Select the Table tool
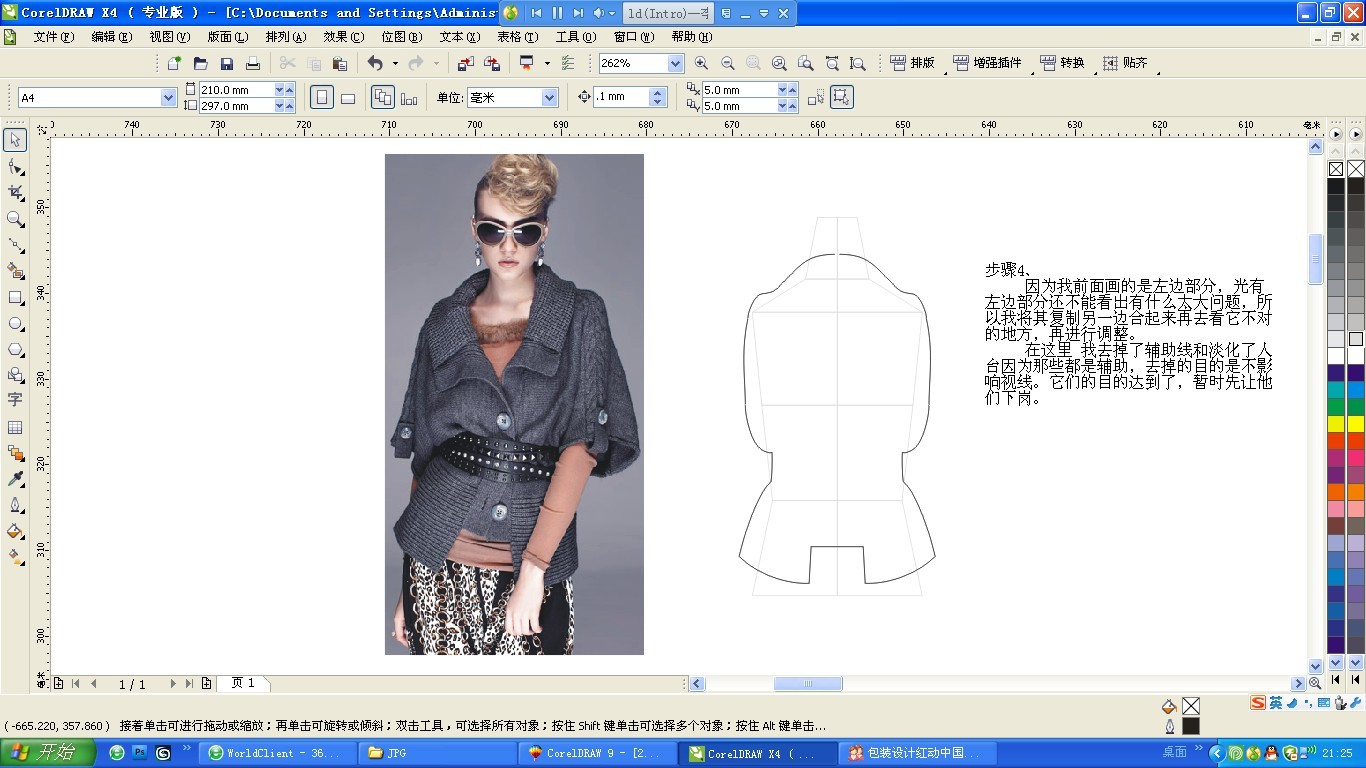 [x=15, y=427]
